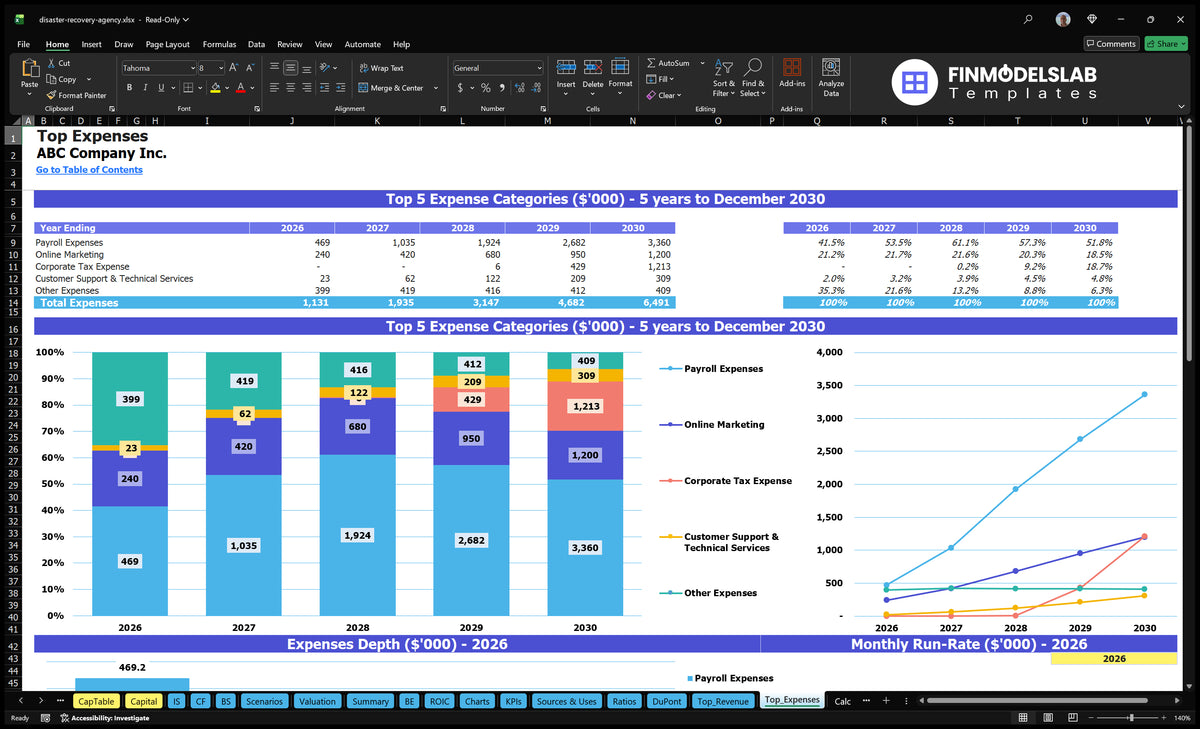Open the File menu
The image size is (1200, 729).
23,44
